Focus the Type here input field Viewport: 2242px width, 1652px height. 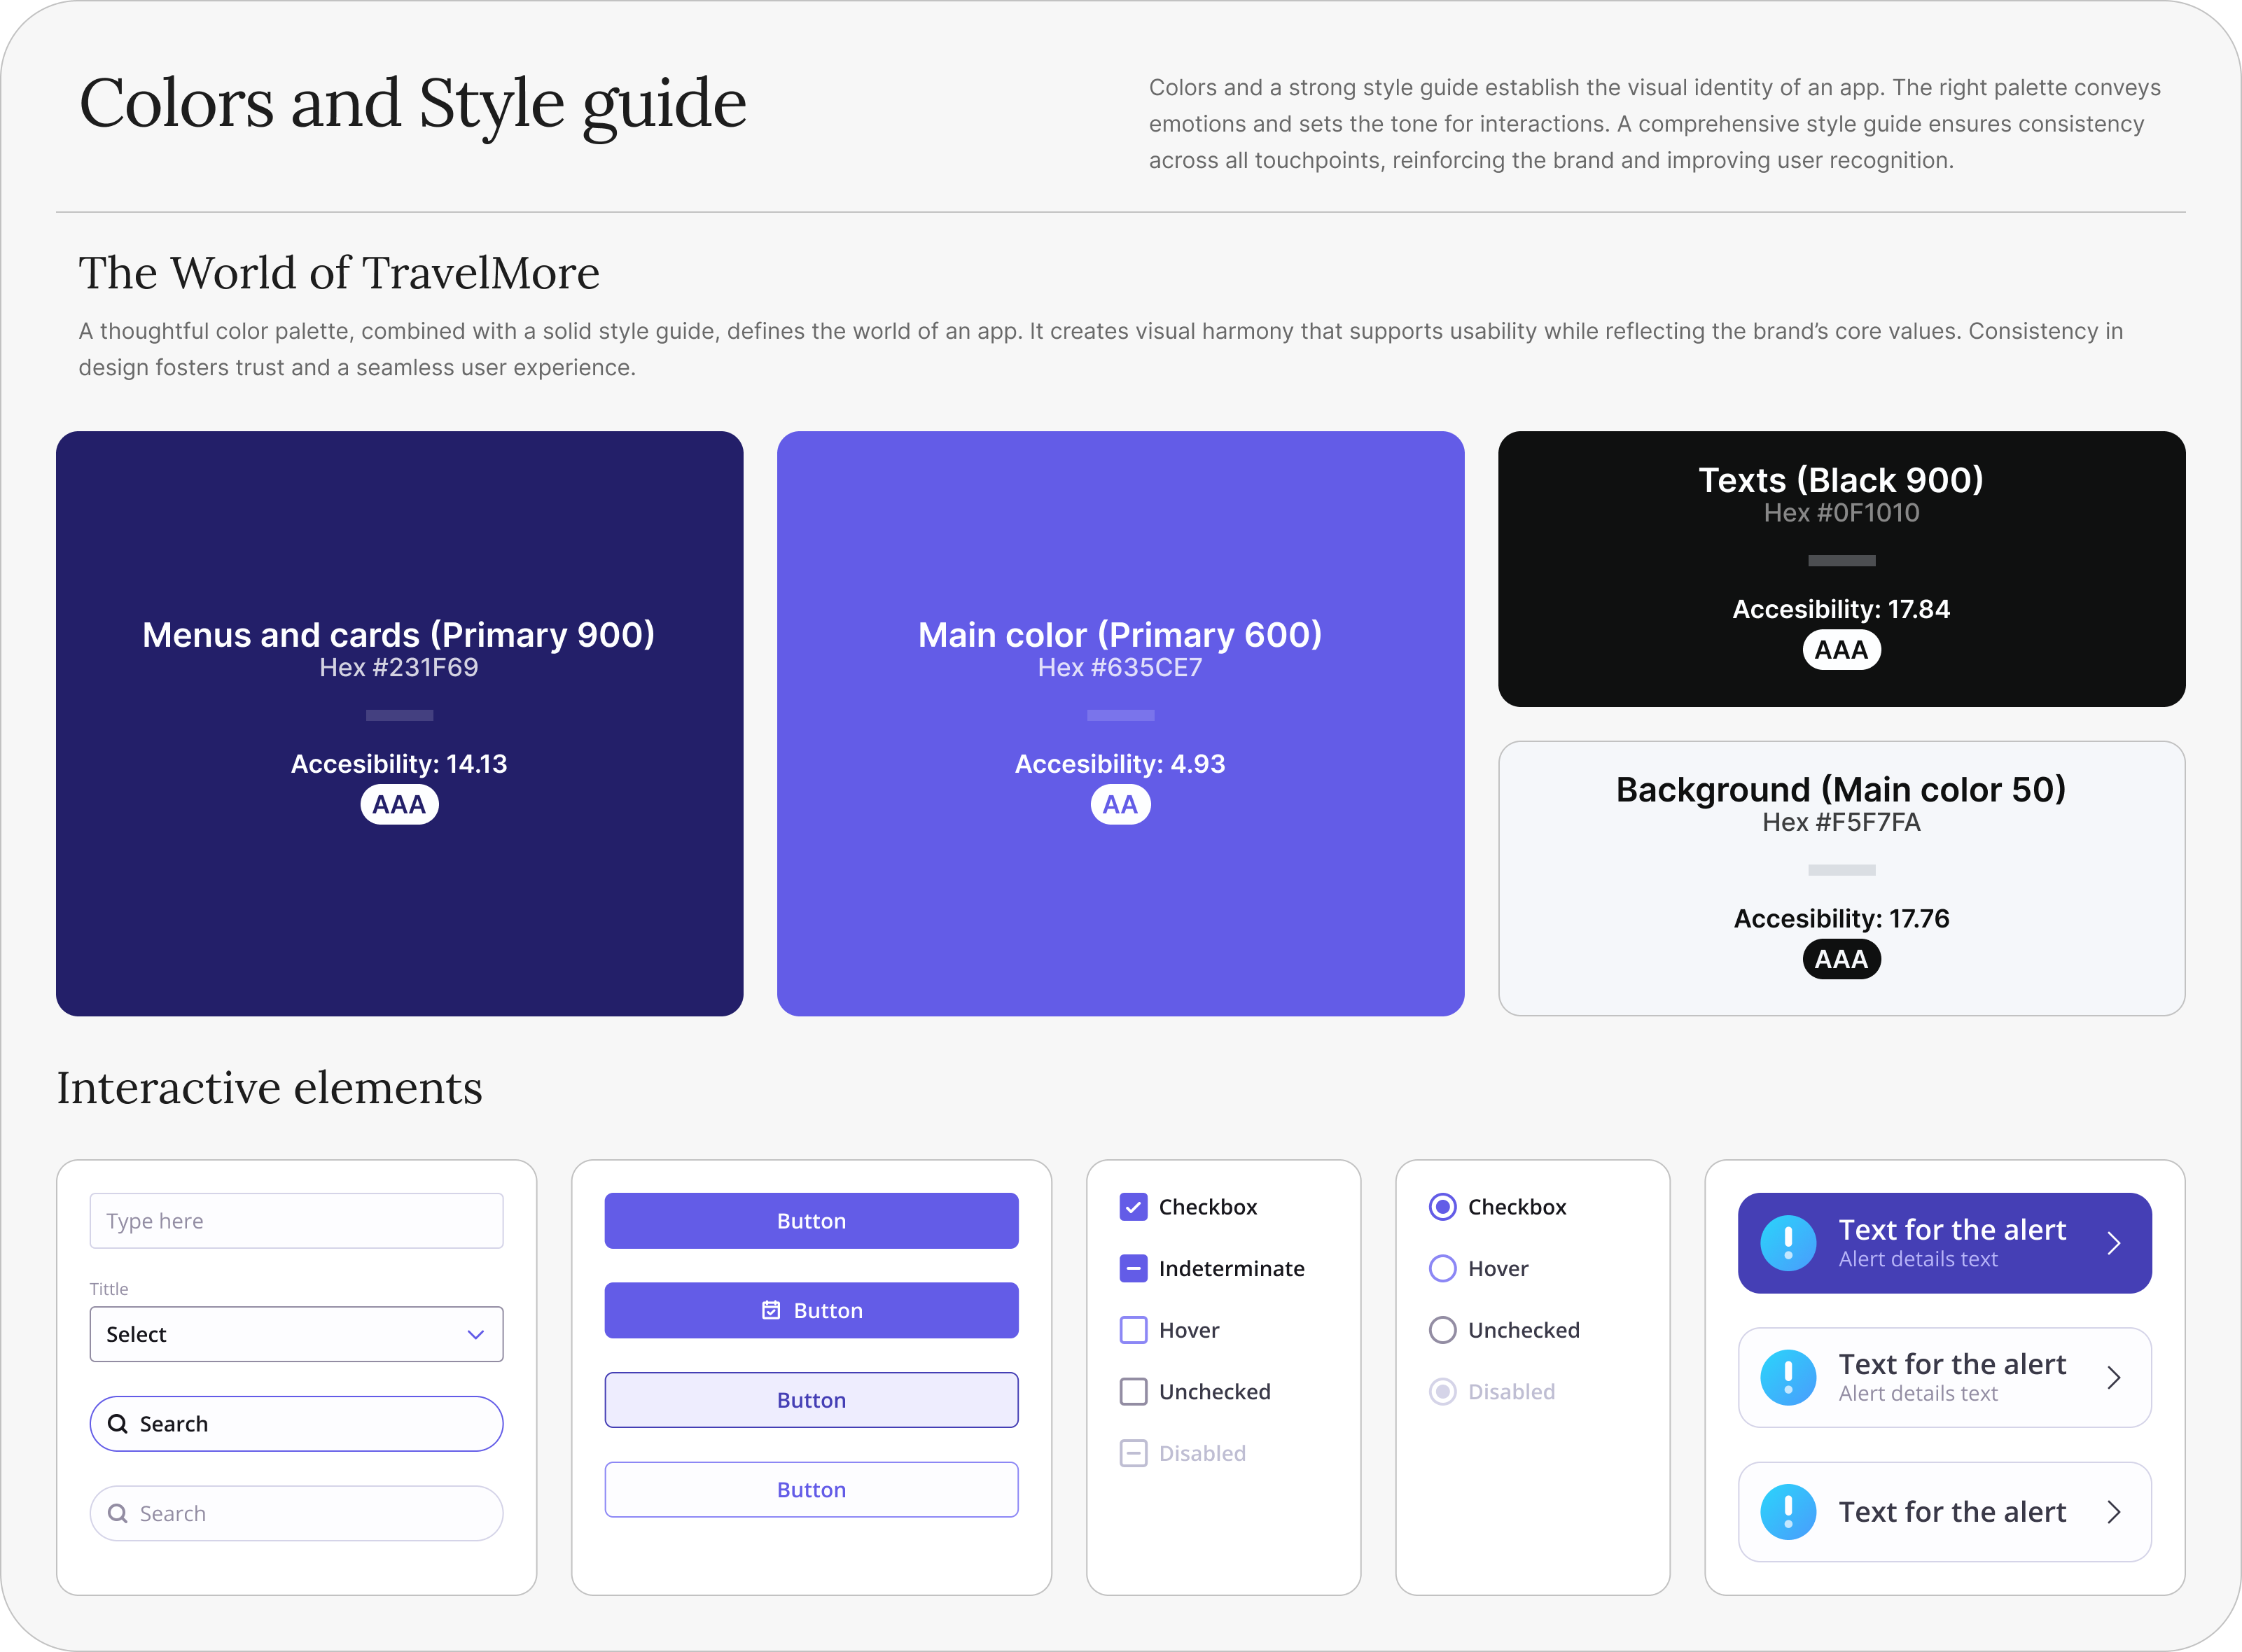(x=297, y=1221)
